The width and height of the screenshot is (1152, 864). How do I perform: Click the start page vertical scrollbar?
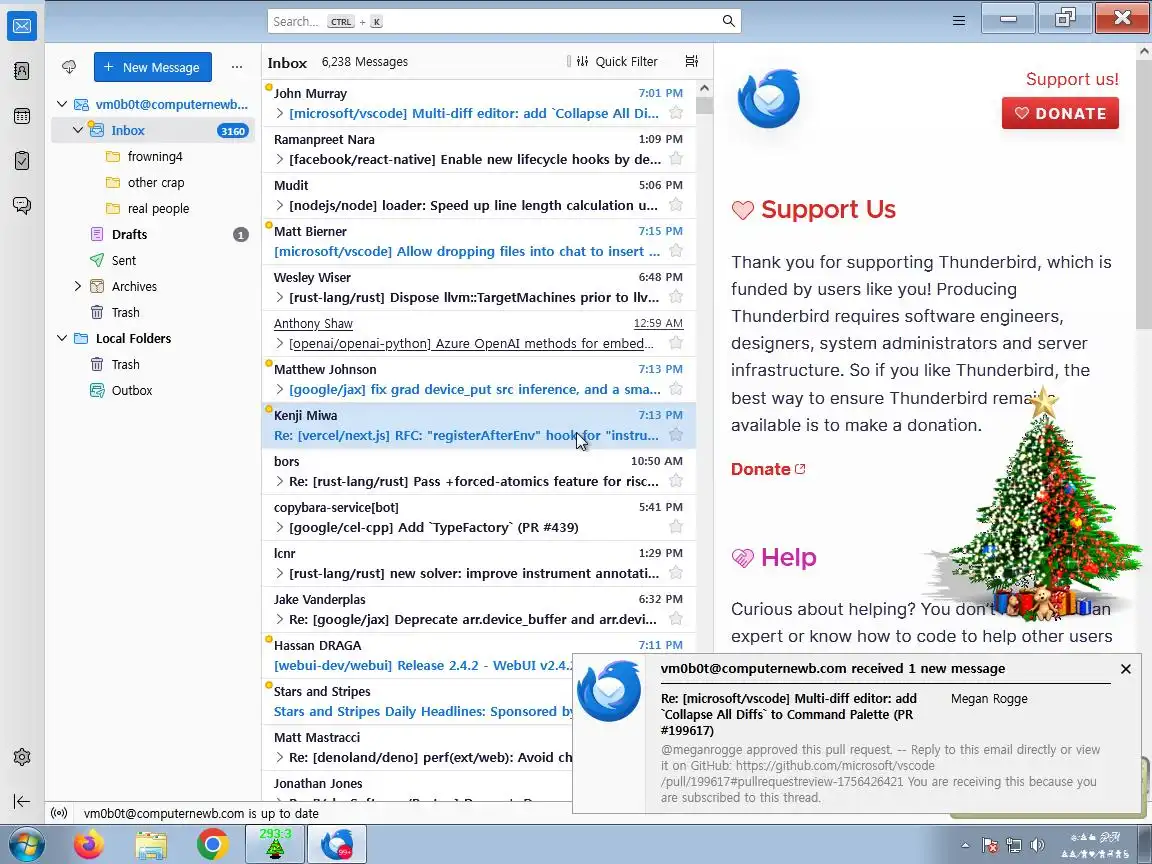[1144, 193]
